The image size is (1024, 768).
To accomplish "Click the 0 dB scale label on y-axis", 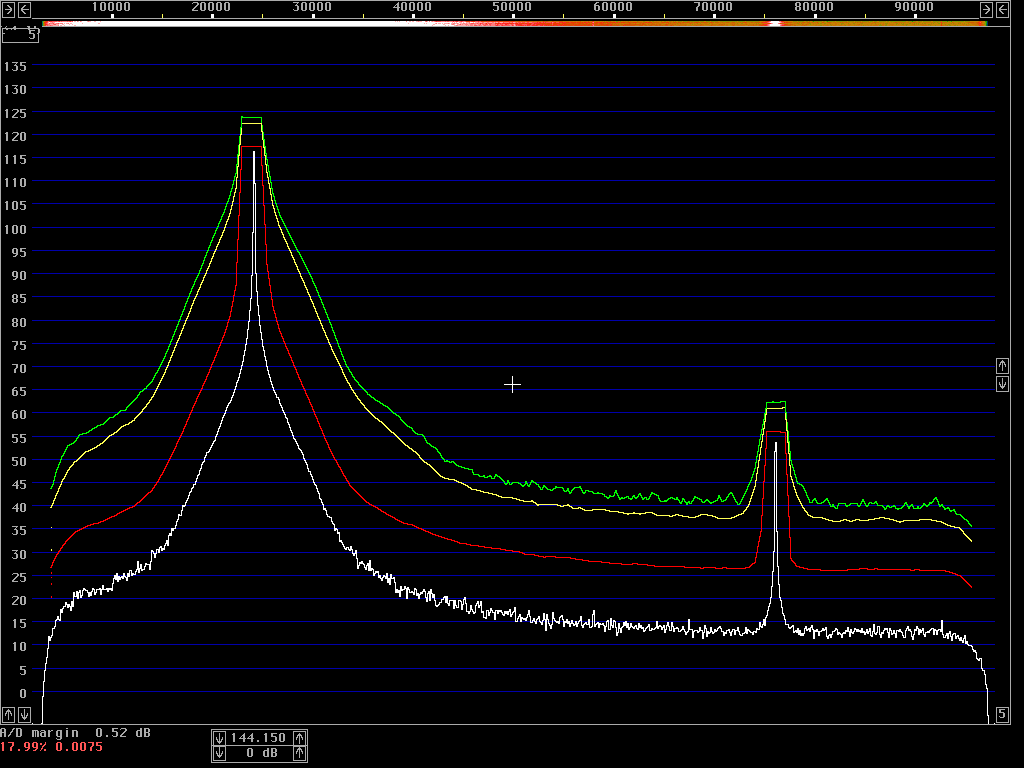I will [x=23, y=694].
